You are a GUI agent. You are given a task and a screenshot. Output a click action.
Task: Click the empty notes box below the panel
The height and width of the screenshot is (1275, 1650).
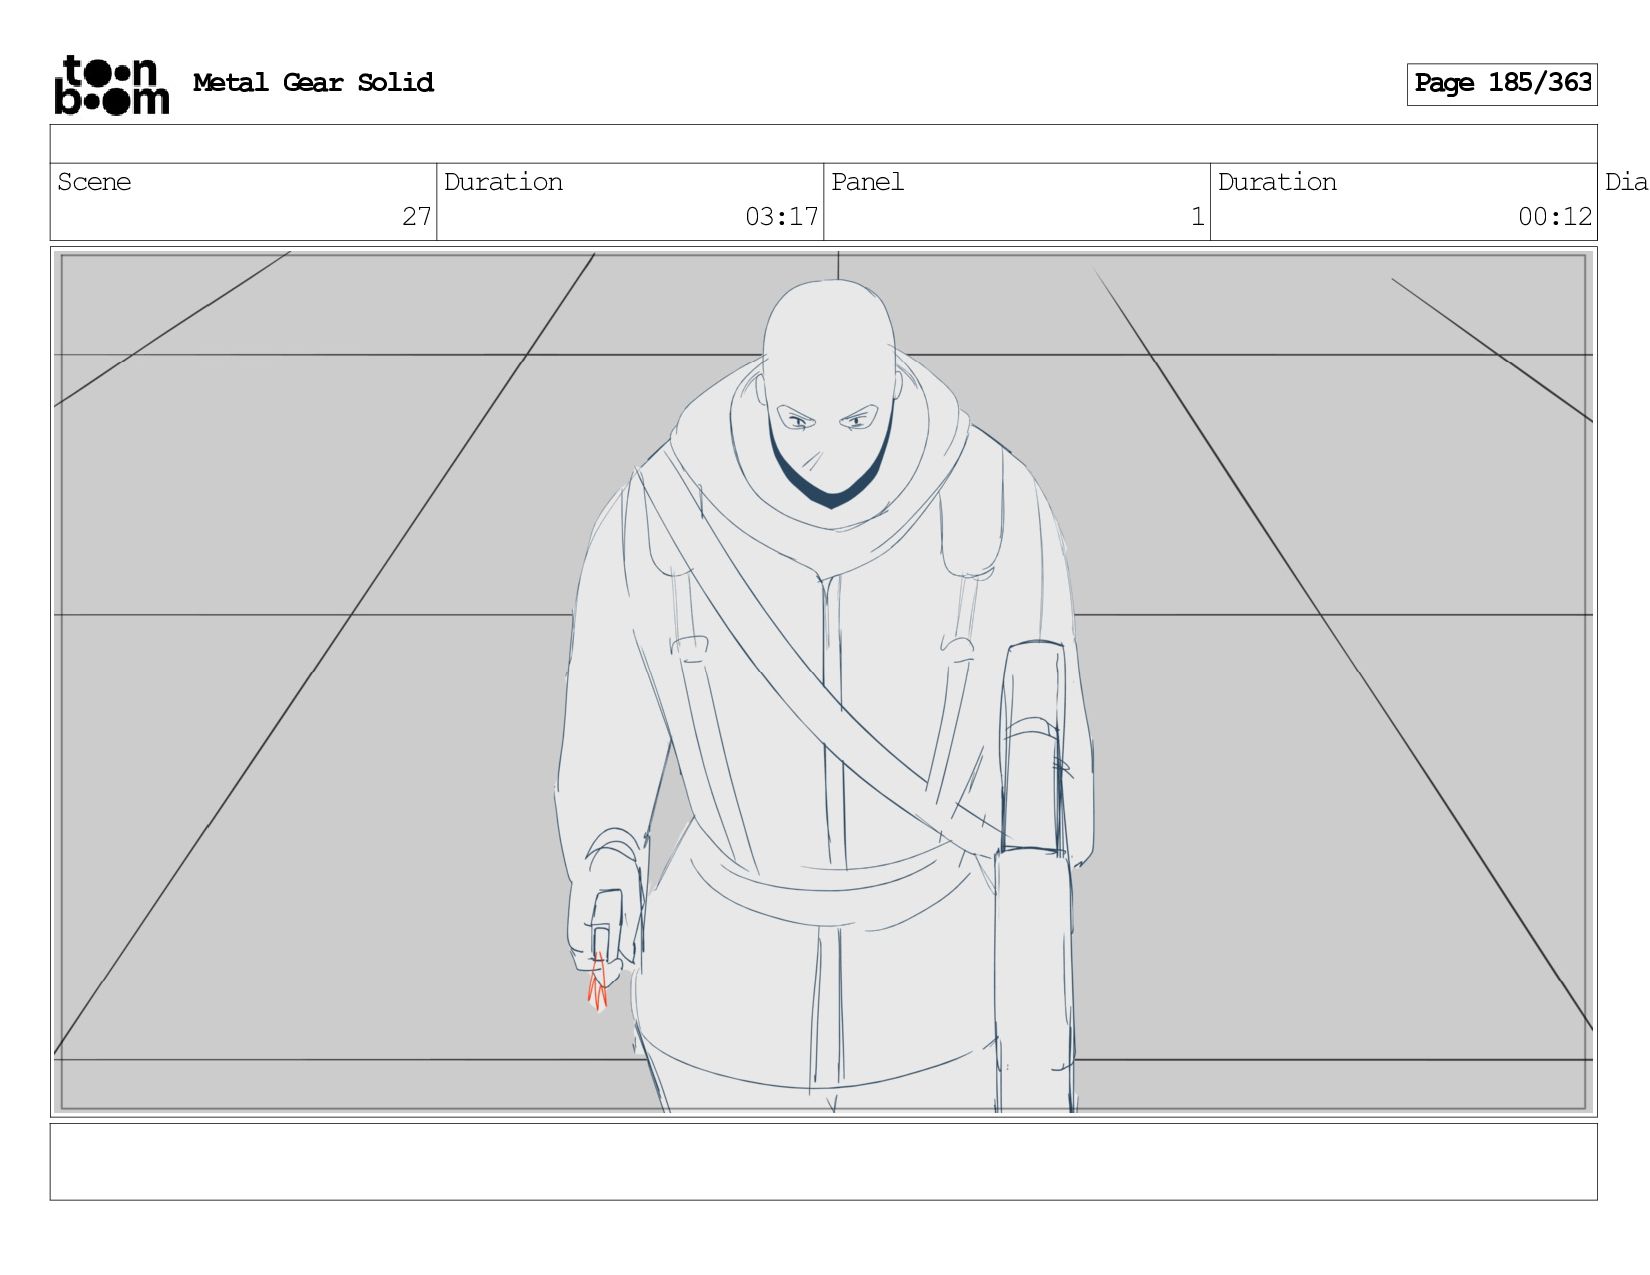(x=823, y=1162)
